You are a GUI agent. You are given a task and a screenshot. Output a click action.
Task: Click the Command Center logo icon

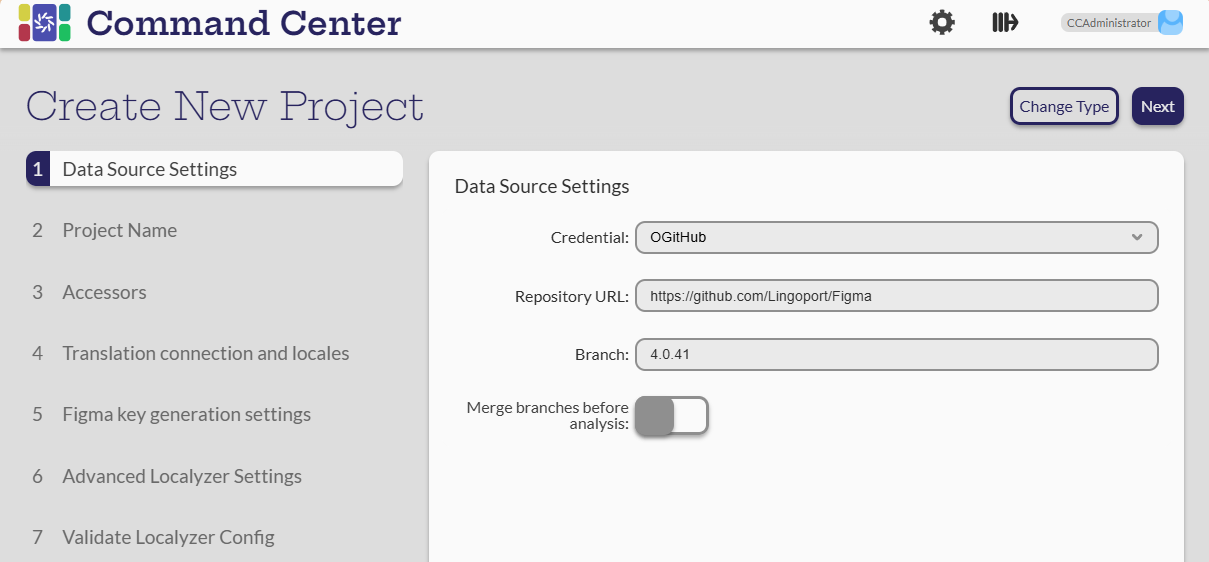click(44, 23)
